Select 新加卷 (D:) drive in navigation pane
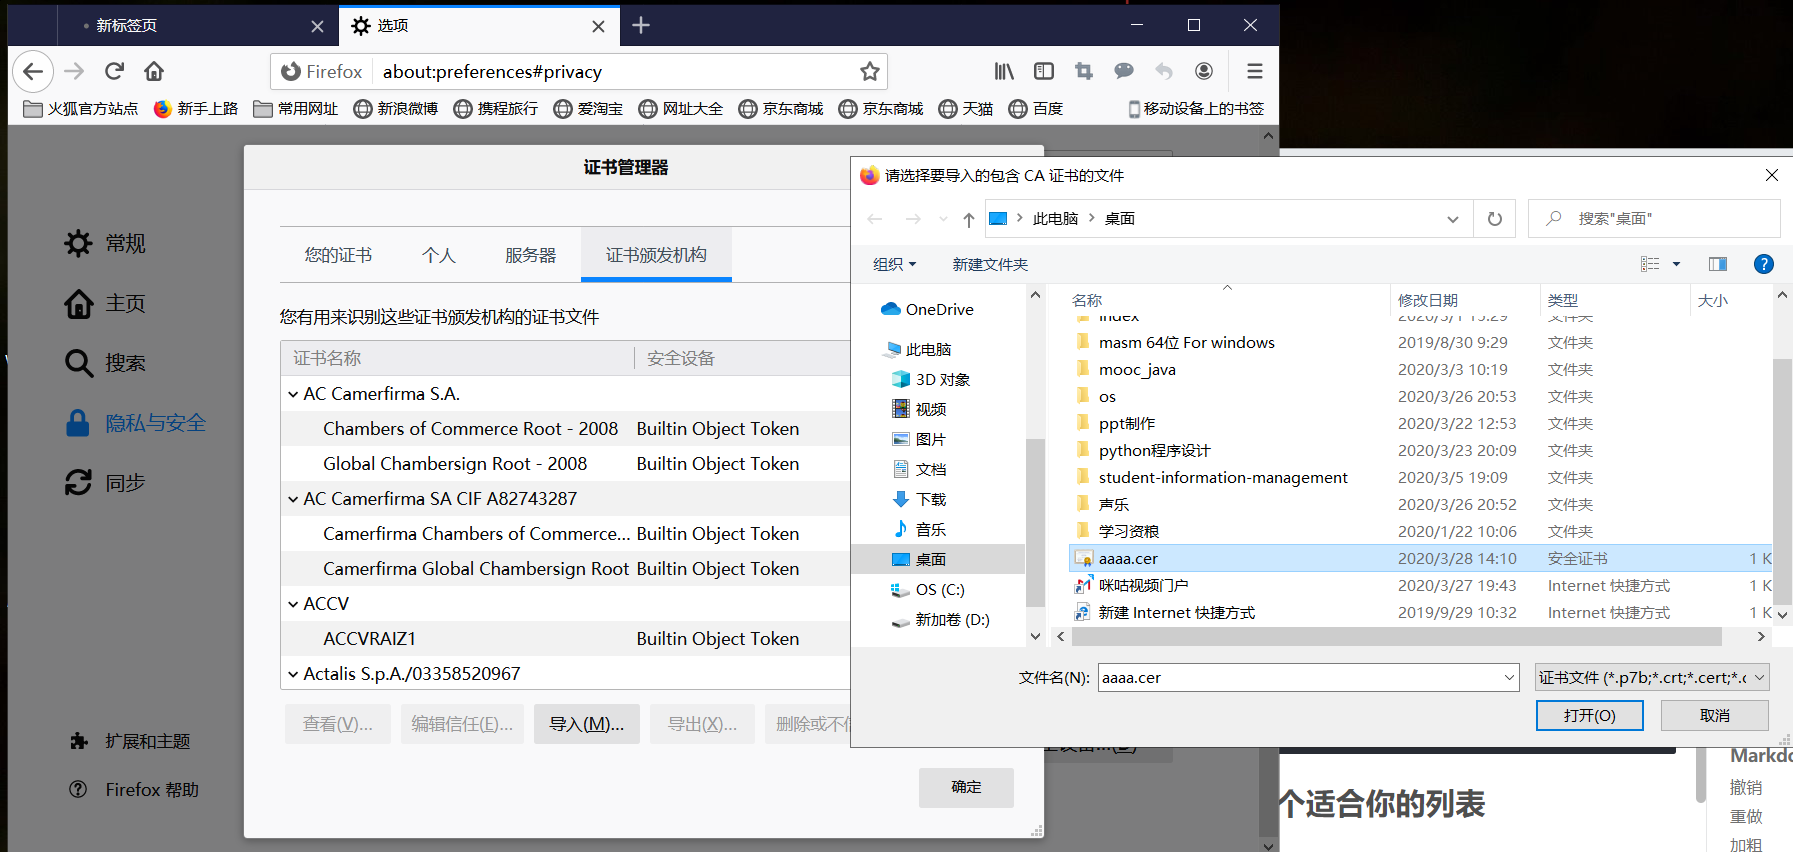 [x=940, y=620]
